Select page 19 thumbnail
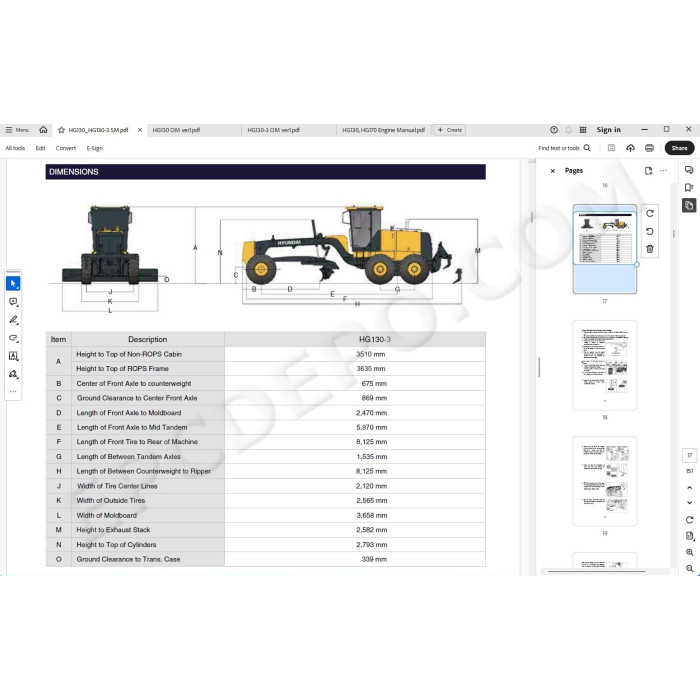 [x=604, y=481]
